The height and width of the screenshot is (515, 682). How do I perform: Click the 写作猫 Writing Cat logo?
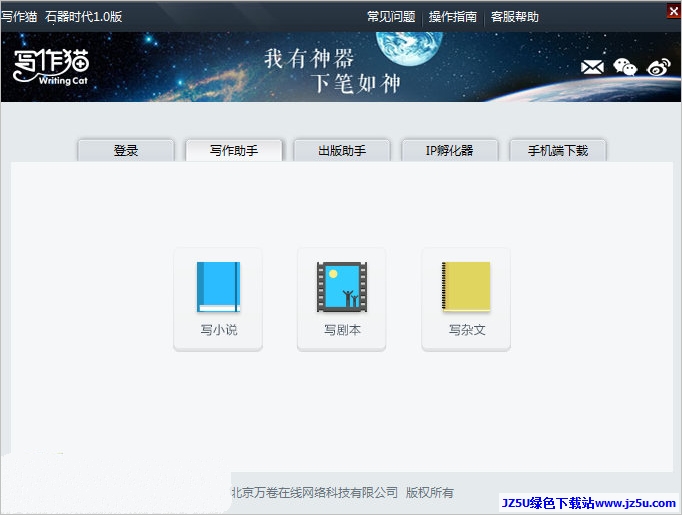(51, 67)
